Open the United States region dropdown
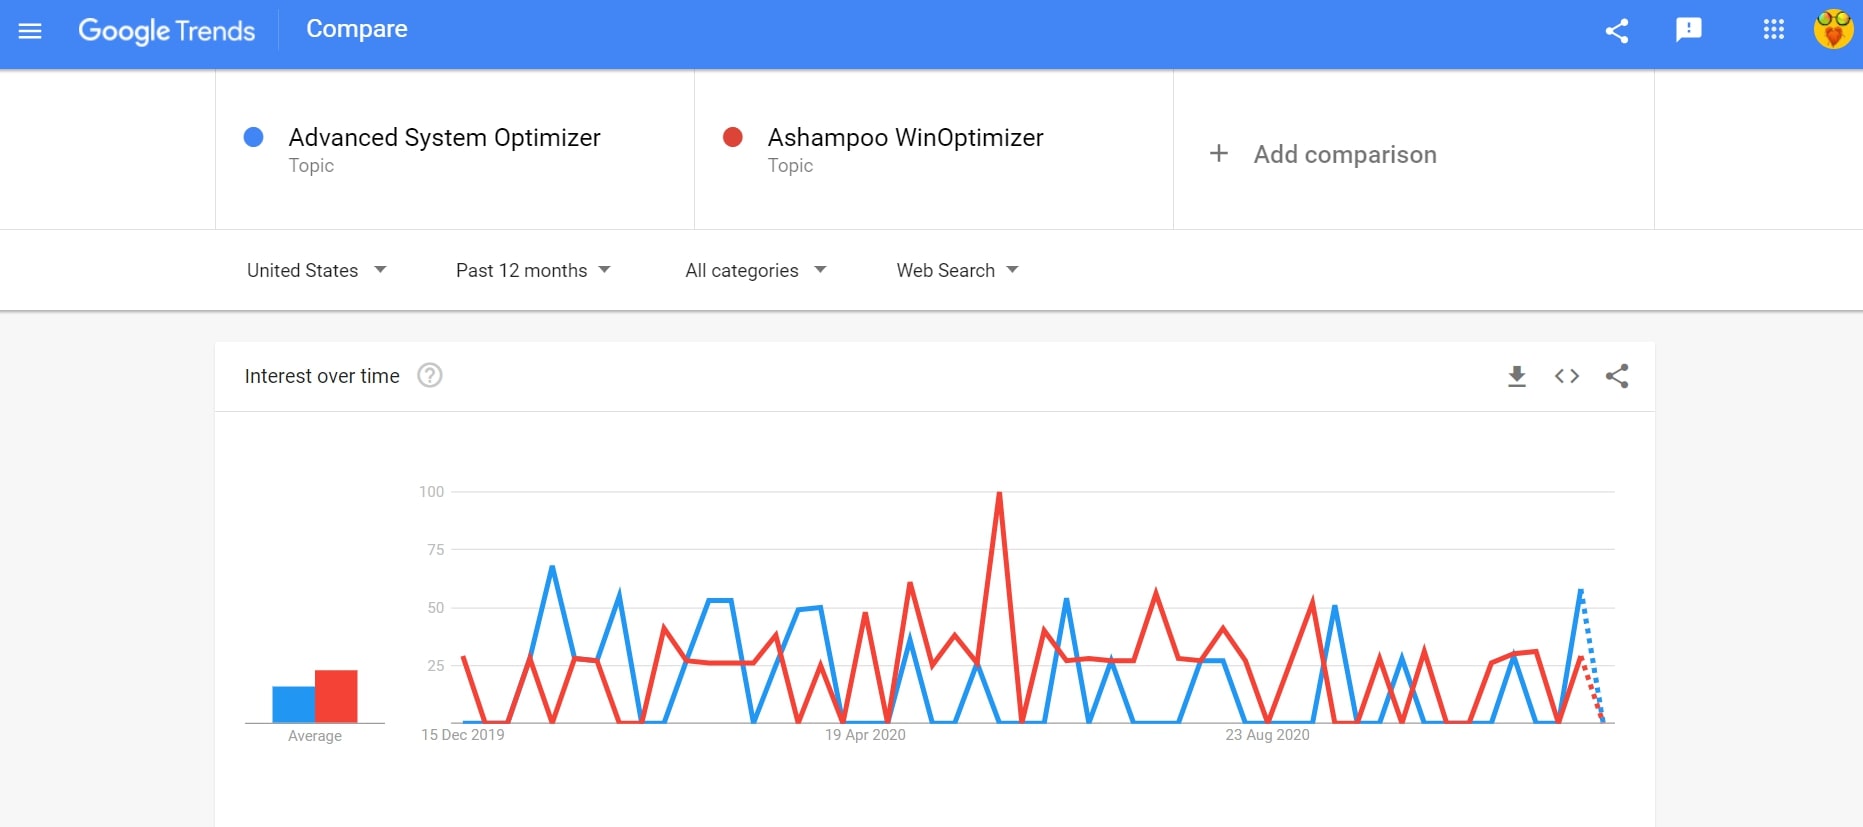Screen dimensions: 1863x827 pos(316,270)
